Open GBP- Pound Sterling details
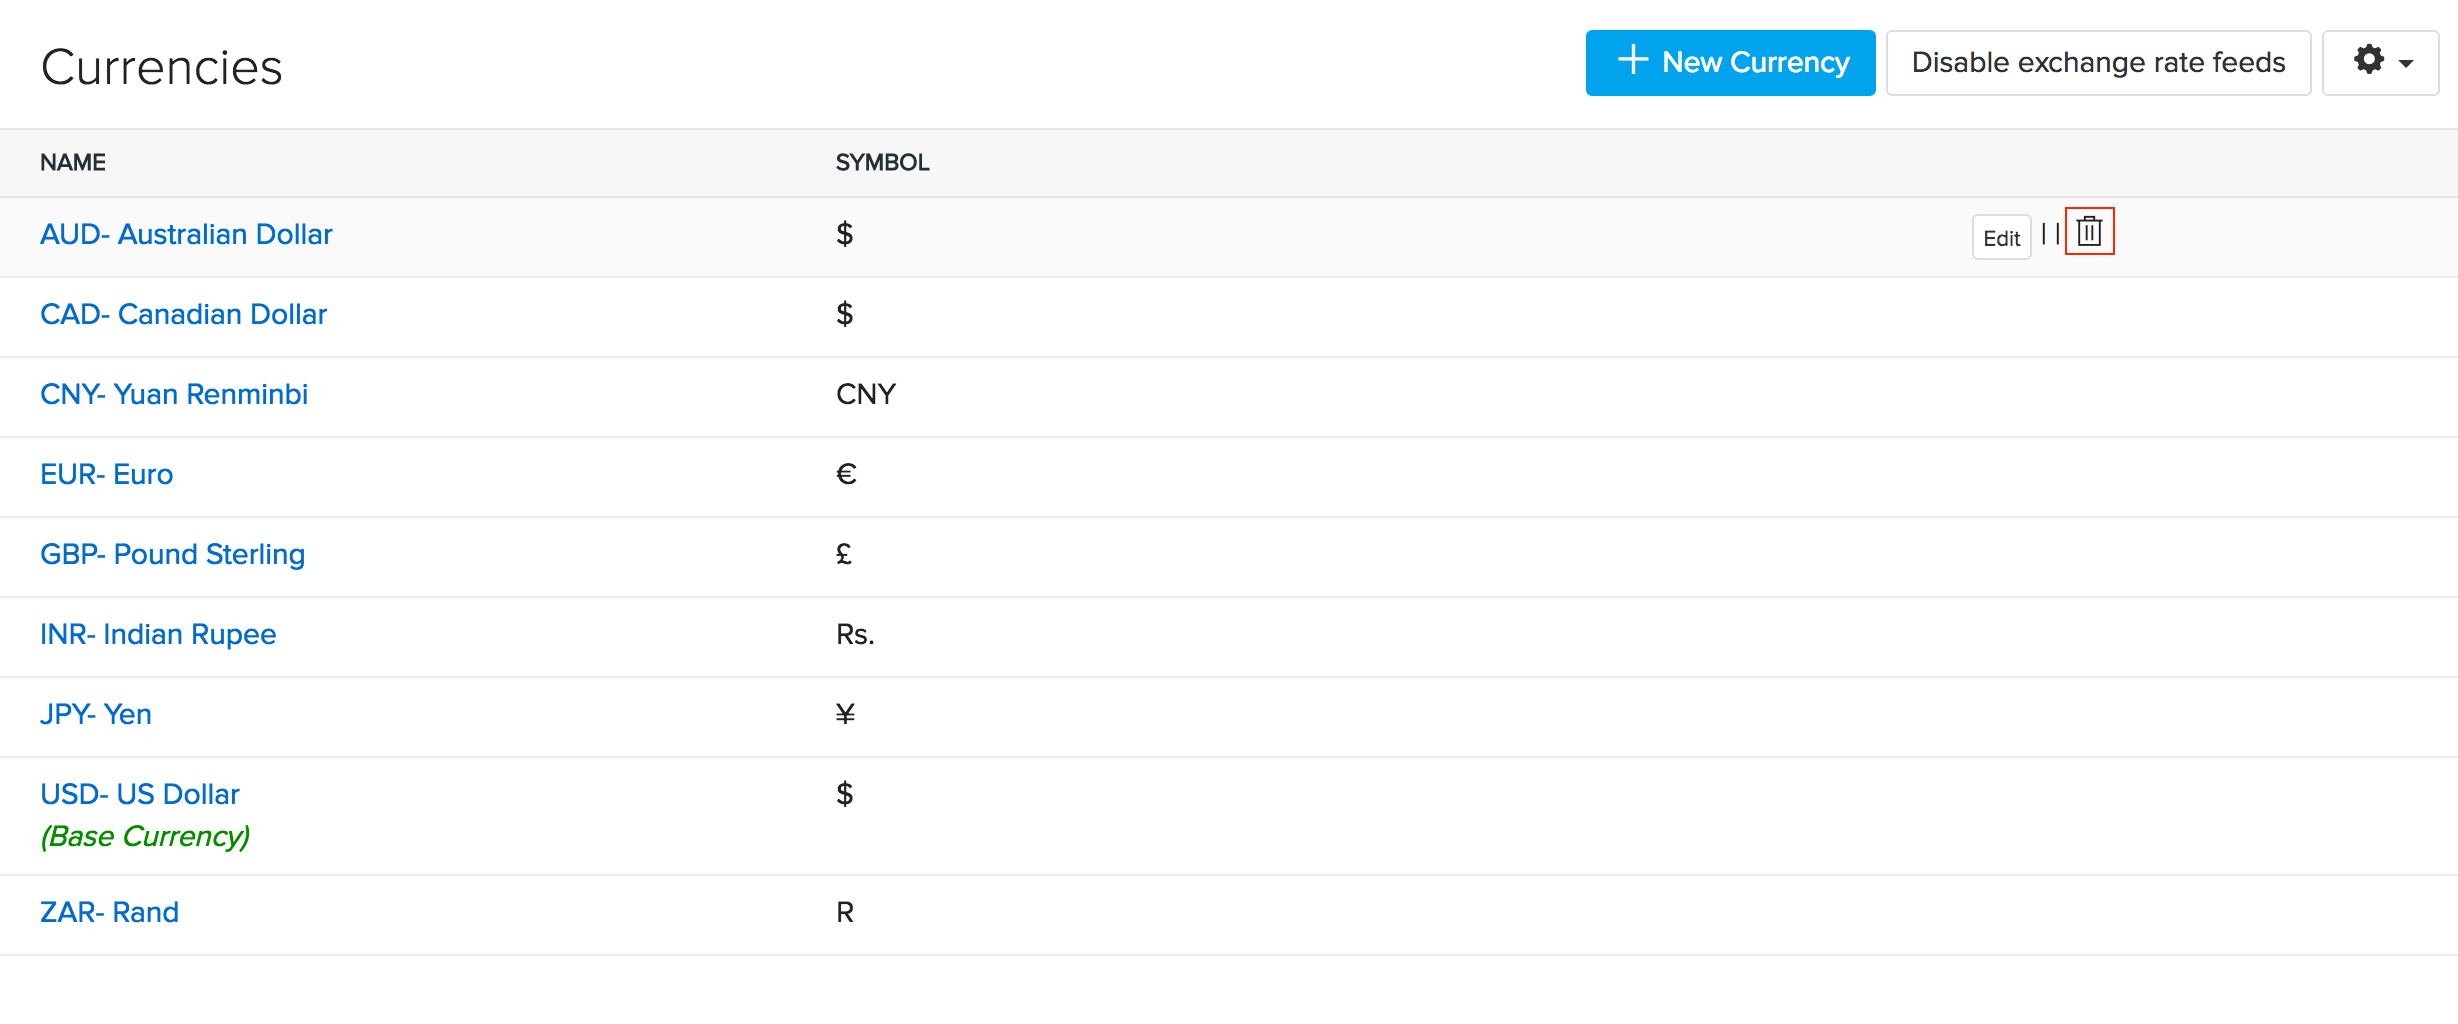 click(172, 554)
